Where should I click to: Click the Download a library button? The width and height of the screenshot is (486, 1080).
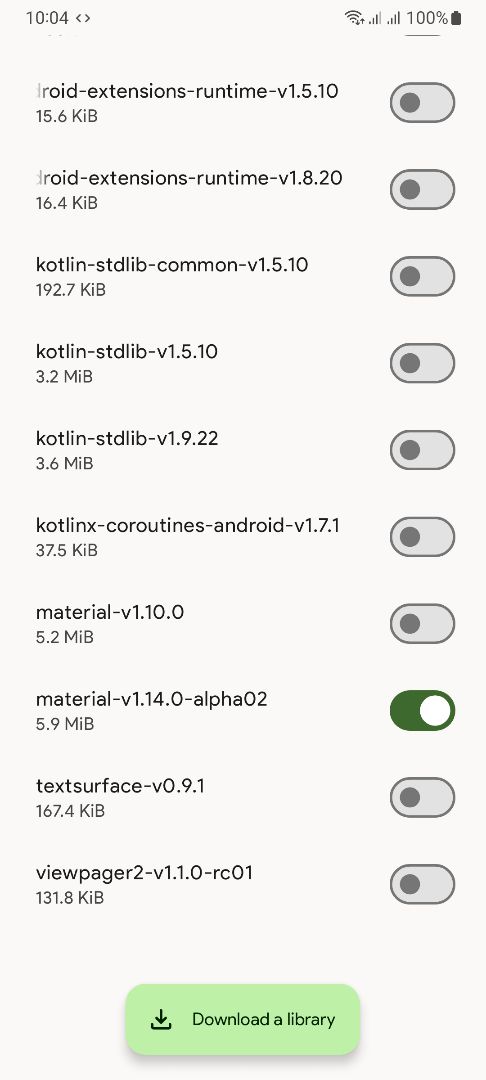coord(242,1019)
